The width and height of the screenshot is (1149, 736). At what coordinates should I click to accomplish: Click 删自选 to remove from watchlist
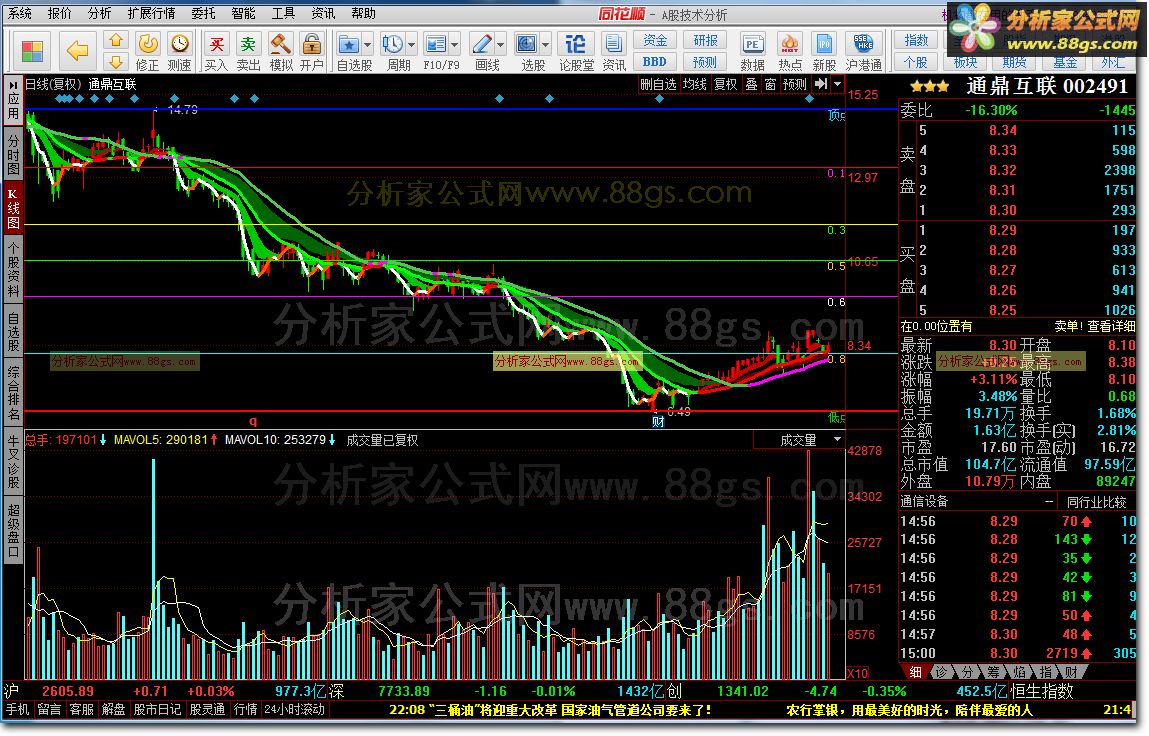point(658,84)
